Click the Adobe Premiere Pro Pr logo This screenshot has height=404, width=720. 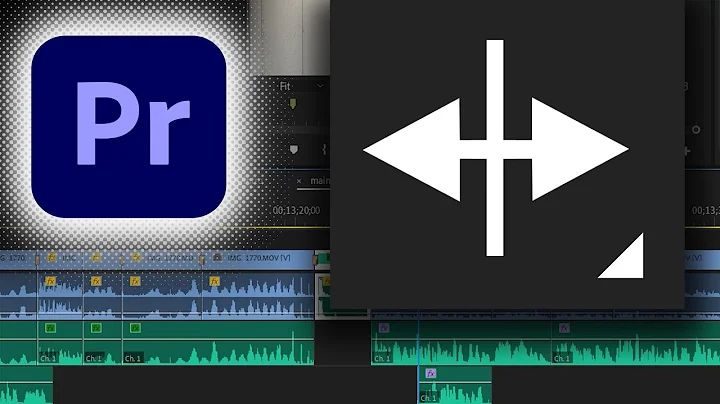pyautogui.click(x=129, y=127)
